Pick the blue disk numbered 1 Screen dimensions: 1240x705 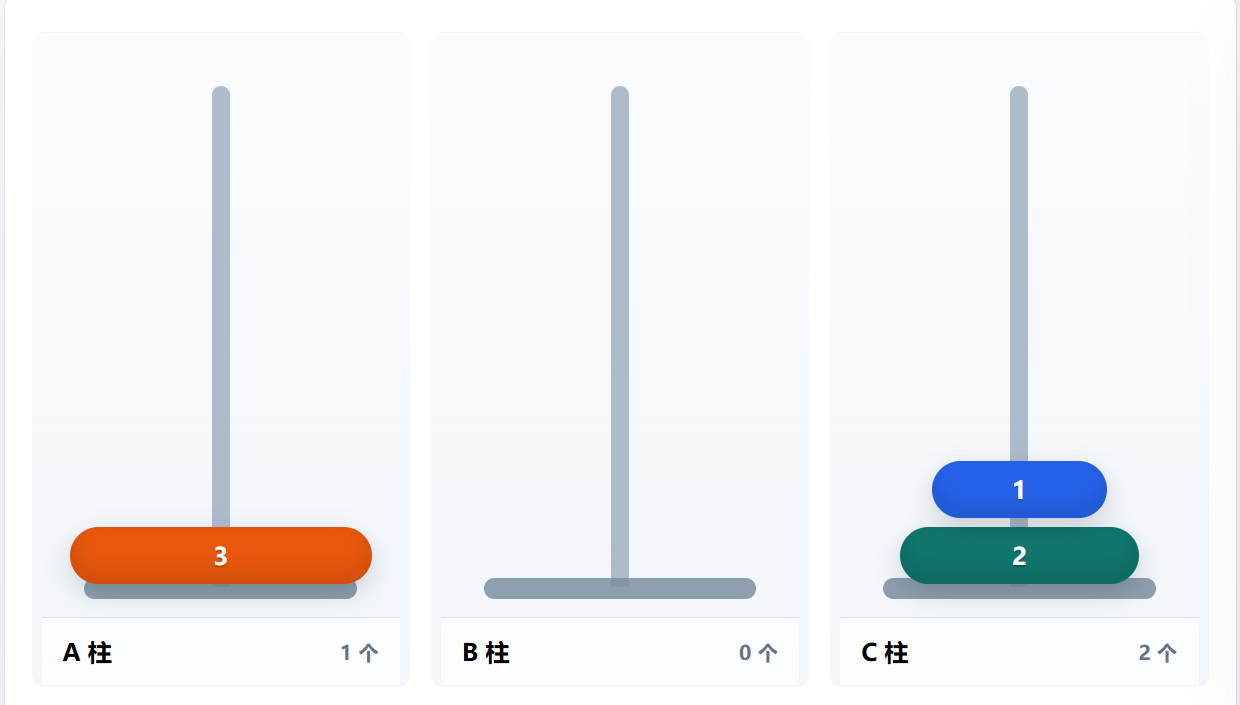tap(1019, 489)
